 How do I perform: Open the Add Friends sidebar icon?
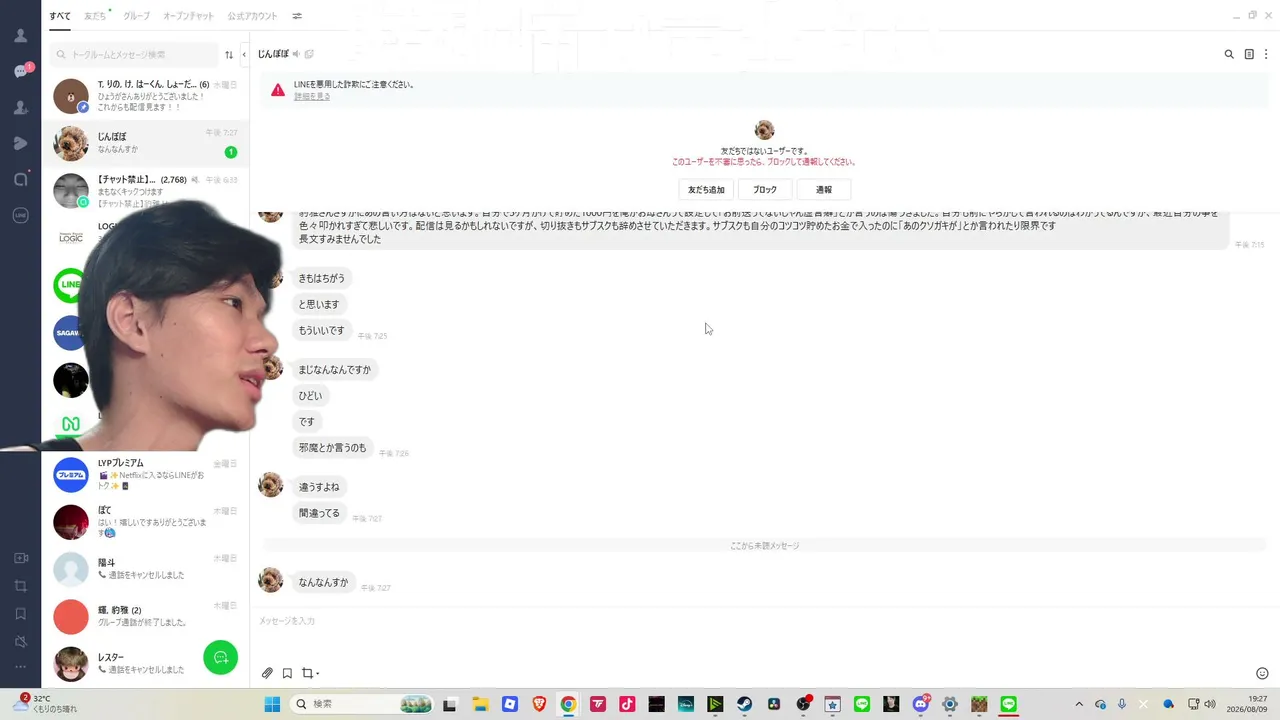pyautogui.click(x=20, y=107)
